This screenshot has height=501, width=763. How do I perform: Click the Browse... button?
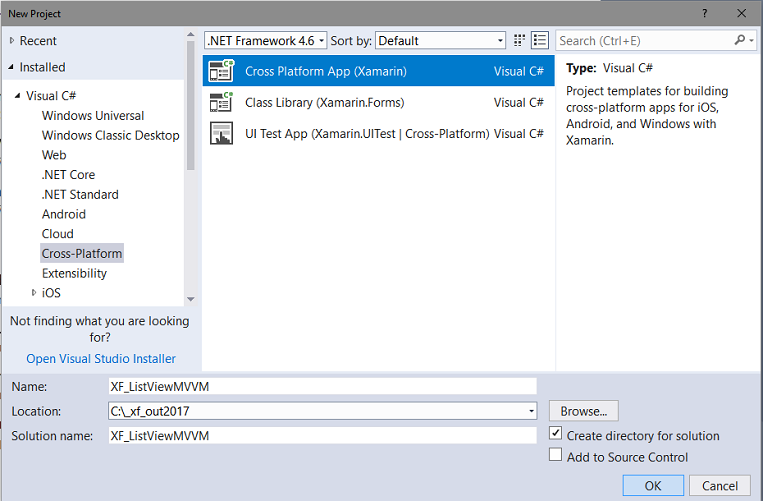(584, 411)
